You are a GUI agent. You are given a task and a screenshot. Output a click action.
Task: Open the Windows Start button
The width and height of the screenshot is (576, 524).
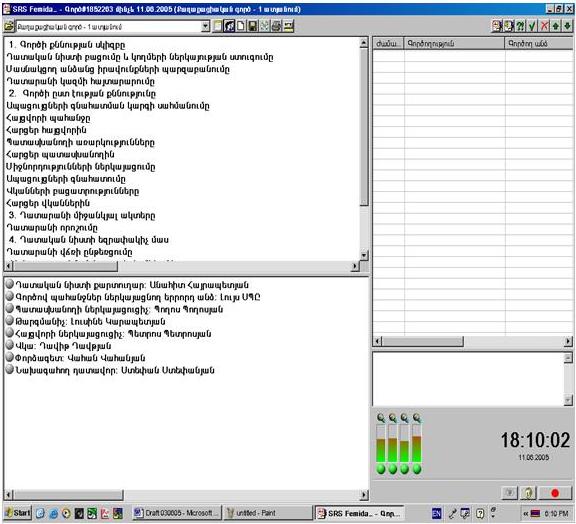click(x=18, y=513)
